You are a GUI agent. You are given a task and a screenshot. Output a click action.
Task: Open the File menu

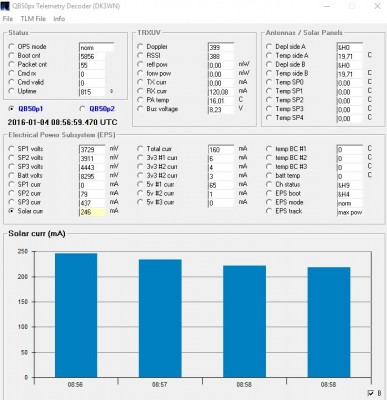coord(7,19)
